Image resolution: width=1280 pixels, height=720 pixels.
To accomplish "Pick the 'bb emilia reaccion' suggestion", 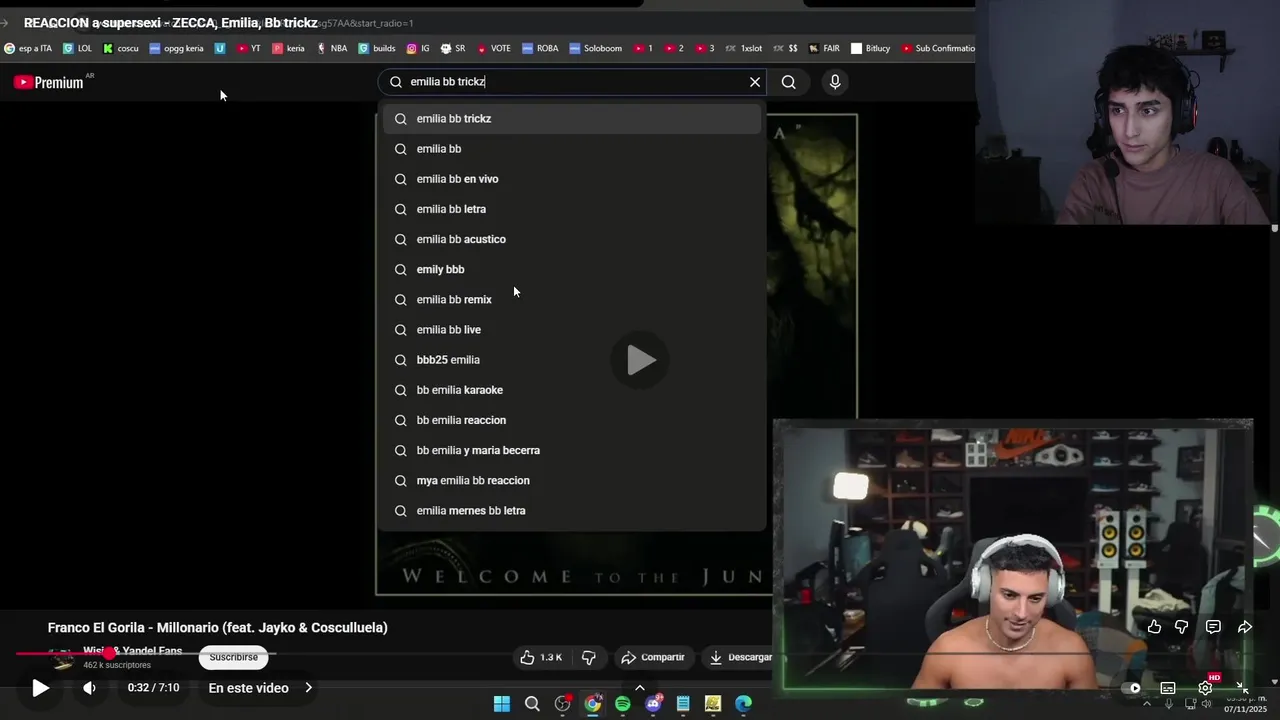I will pos(571,420).
